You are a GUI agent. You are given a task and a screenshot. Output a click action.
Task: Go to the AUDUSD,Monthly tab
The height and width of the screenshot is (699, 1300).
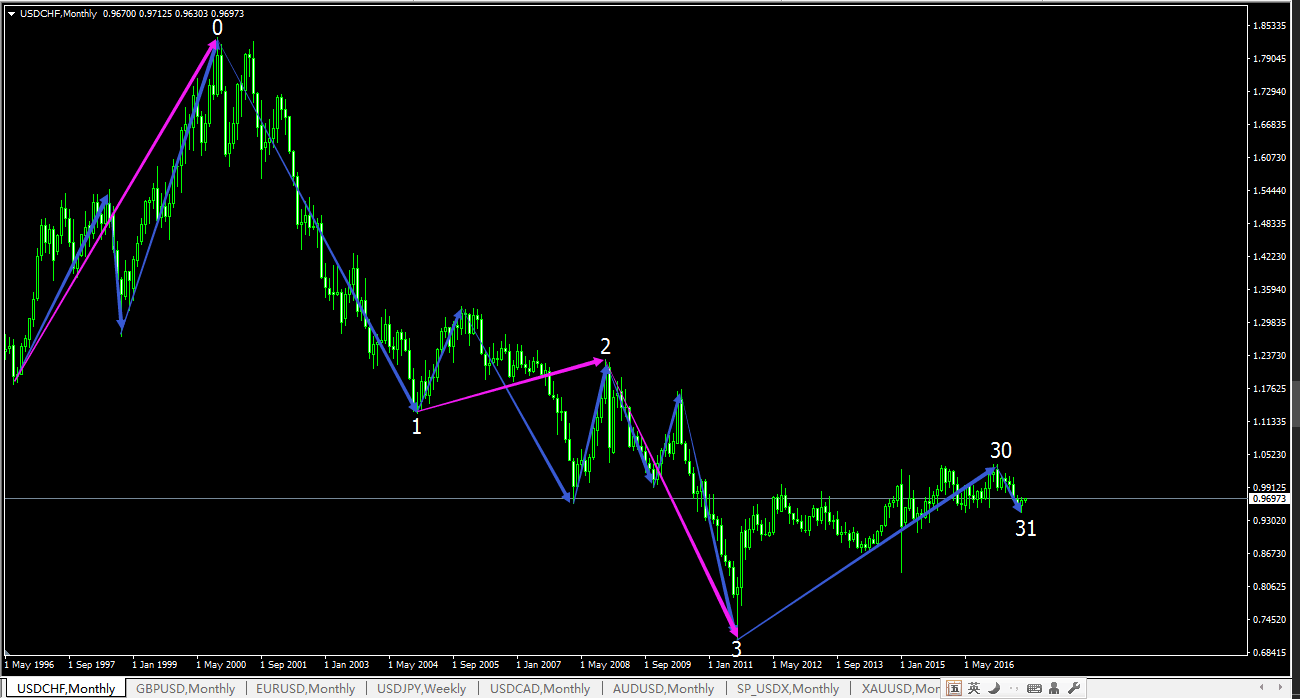(664, 688)
